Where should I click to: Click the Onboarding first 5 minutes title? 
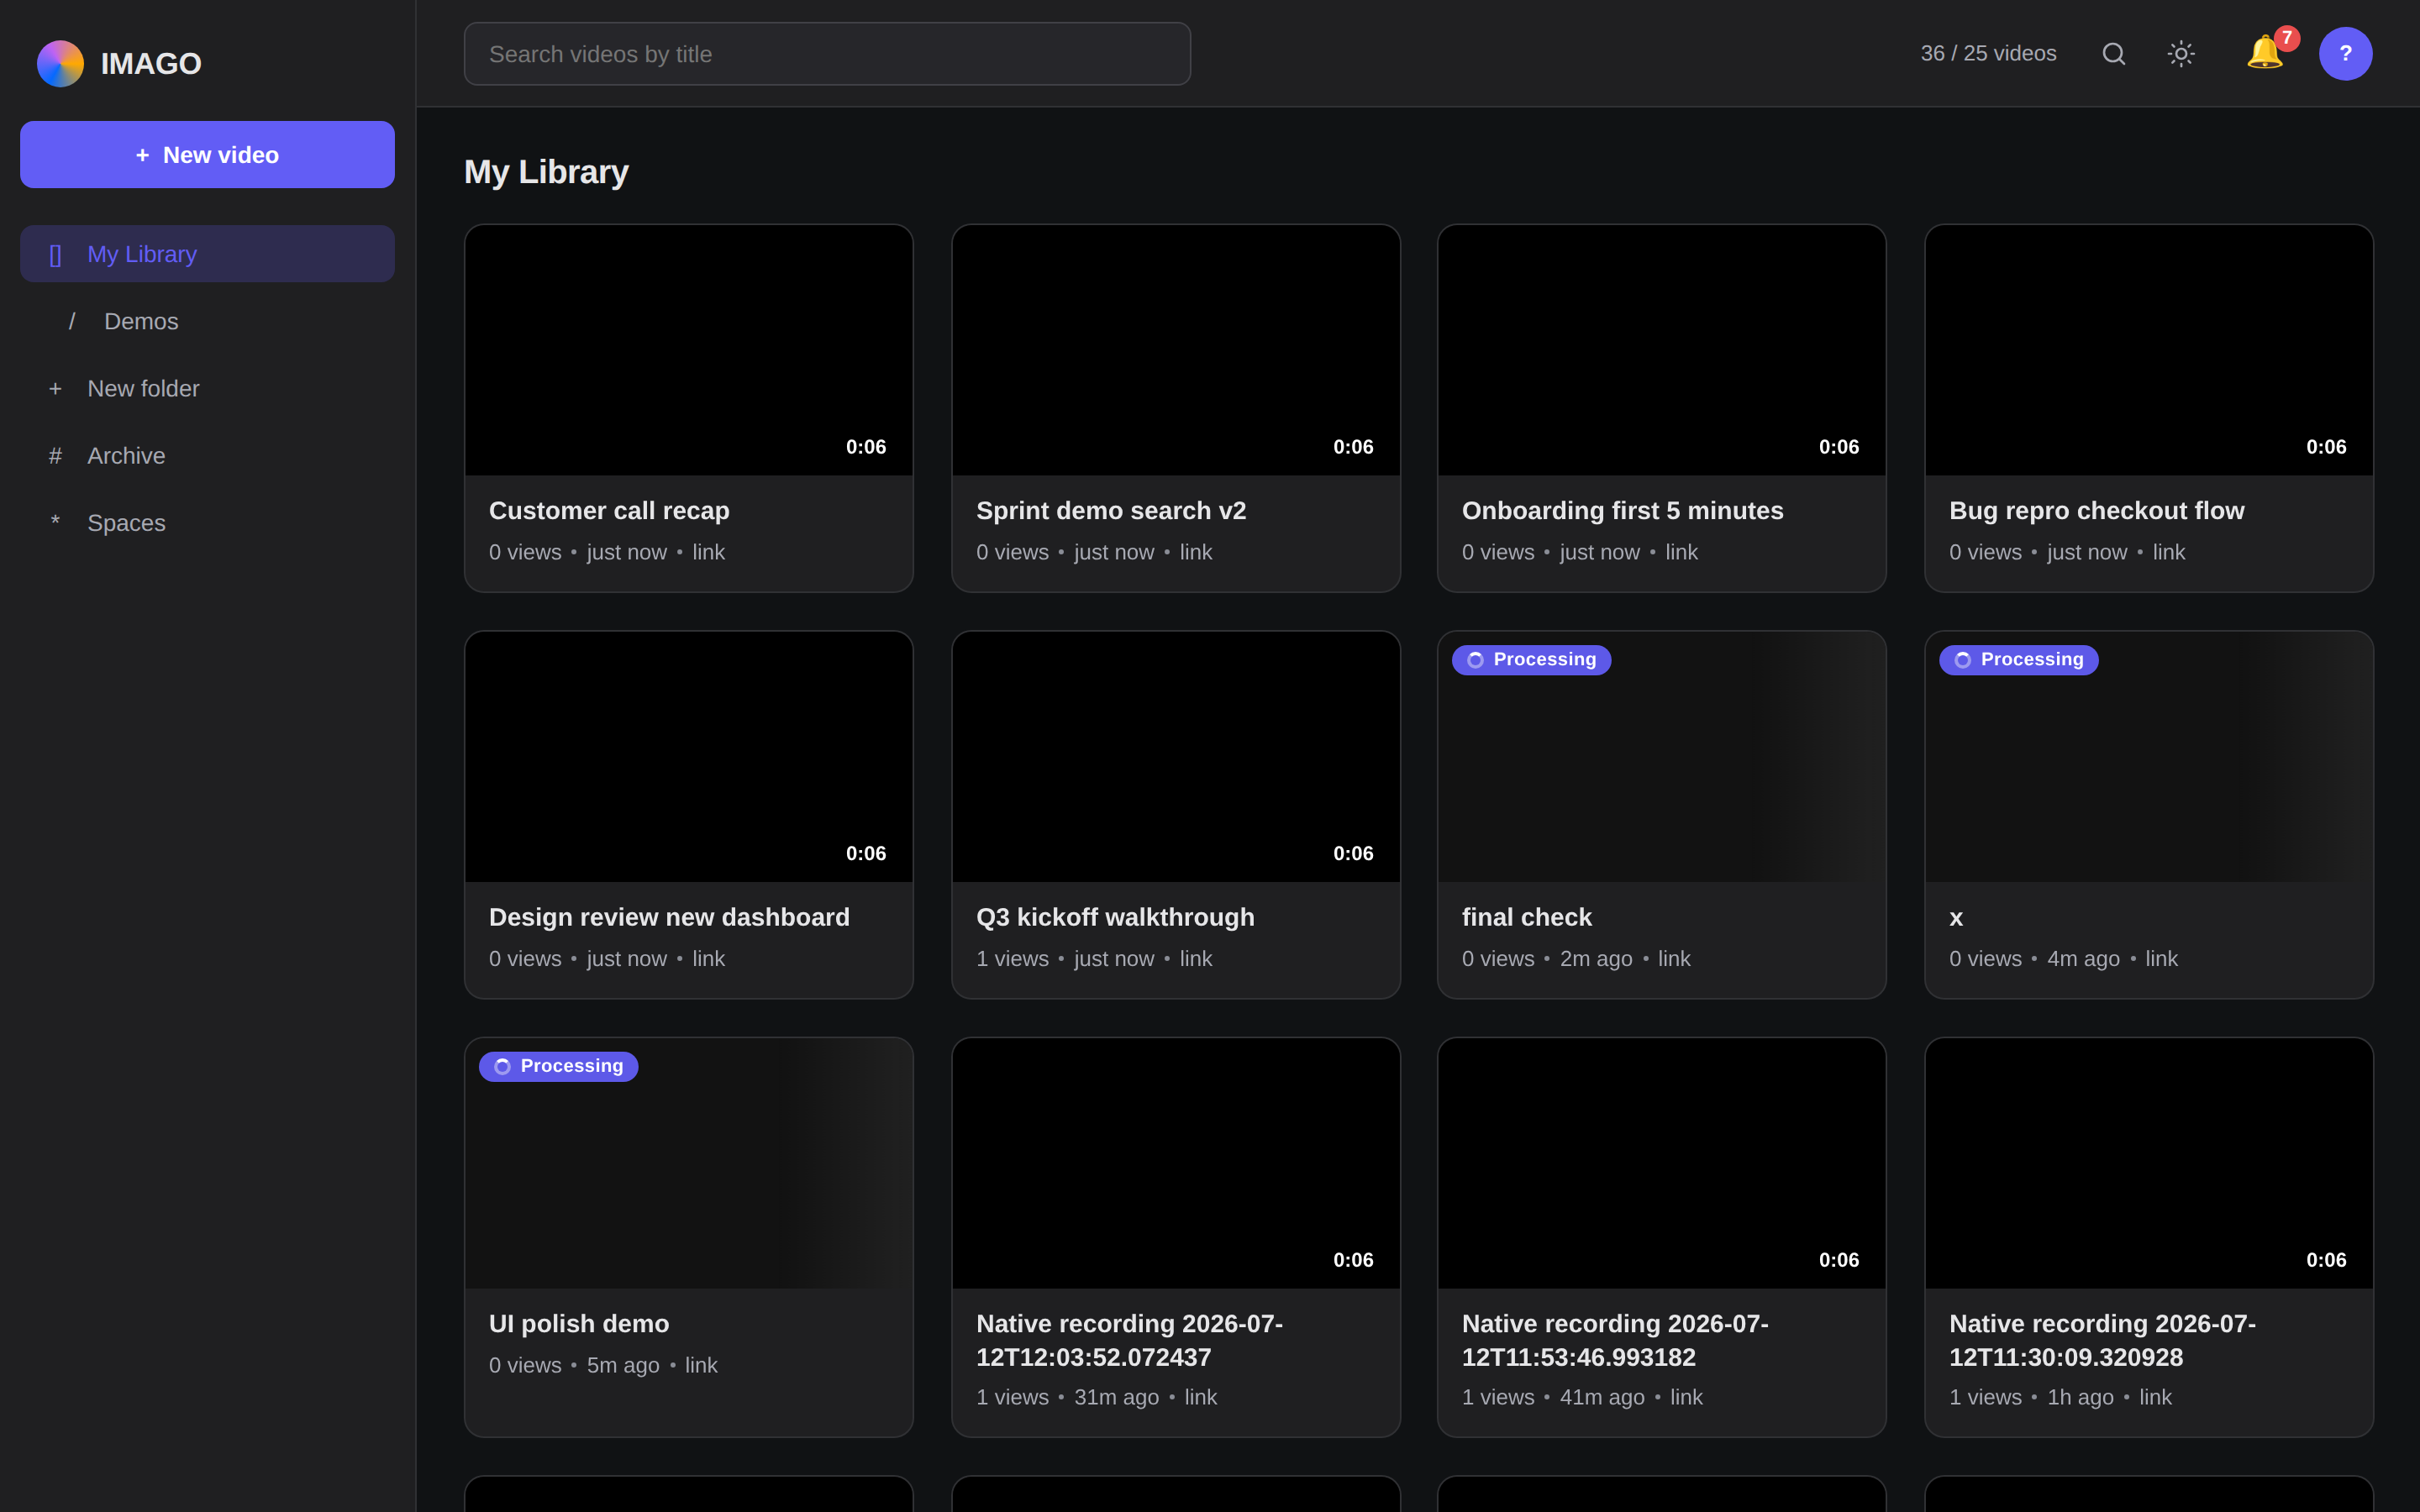(x=1622, y=511)
